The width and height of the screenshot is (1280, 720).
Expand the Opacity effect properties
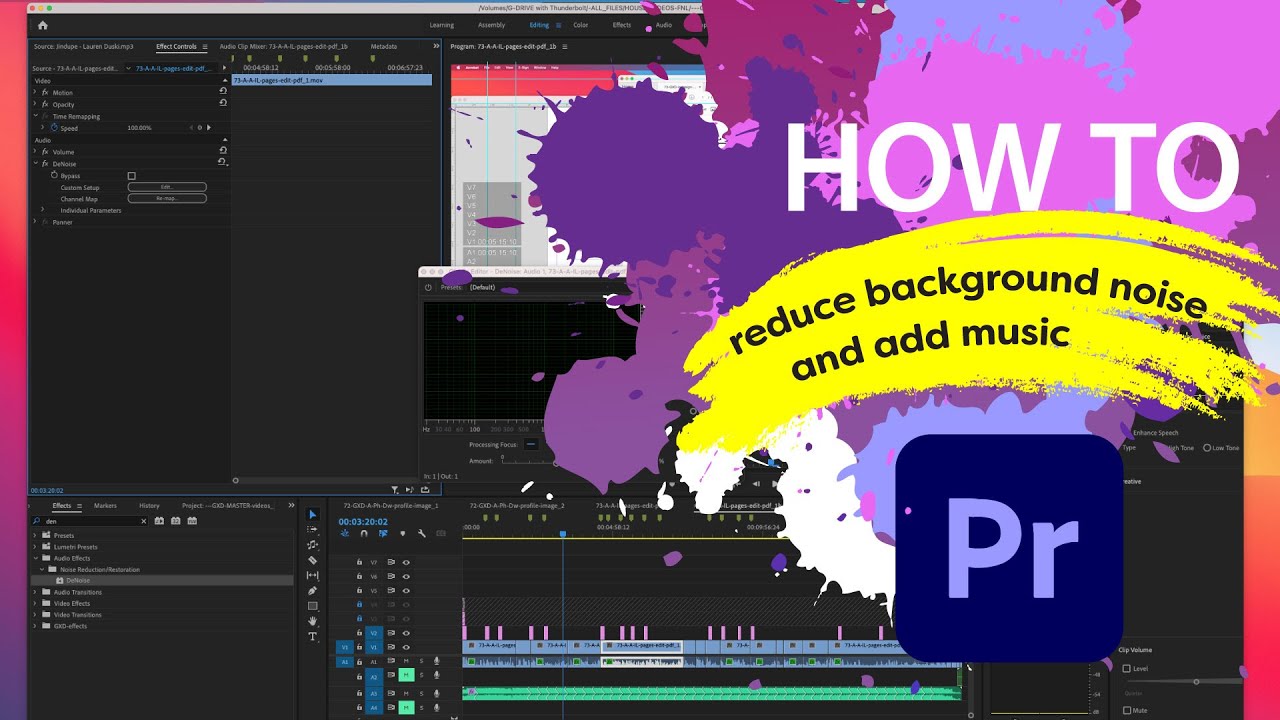(x=34, y=103)
